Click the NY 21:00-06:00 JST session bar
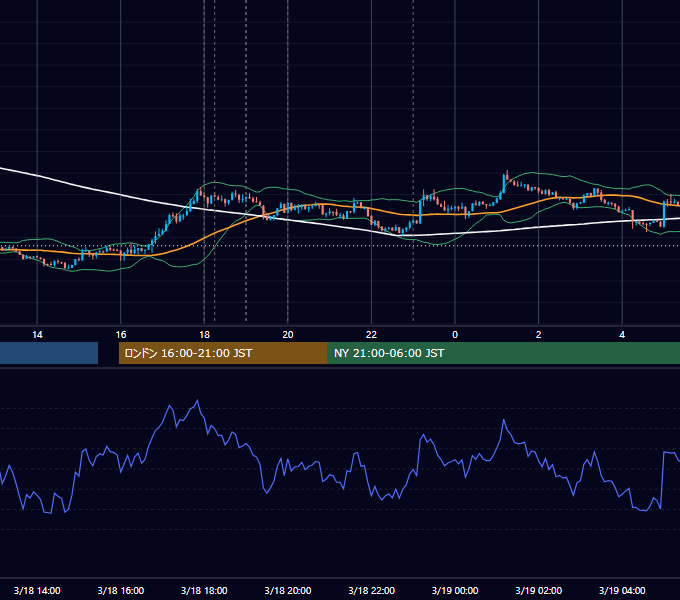Image resolution: width=680 pixels, height=600 pixels. coord(504,353)
